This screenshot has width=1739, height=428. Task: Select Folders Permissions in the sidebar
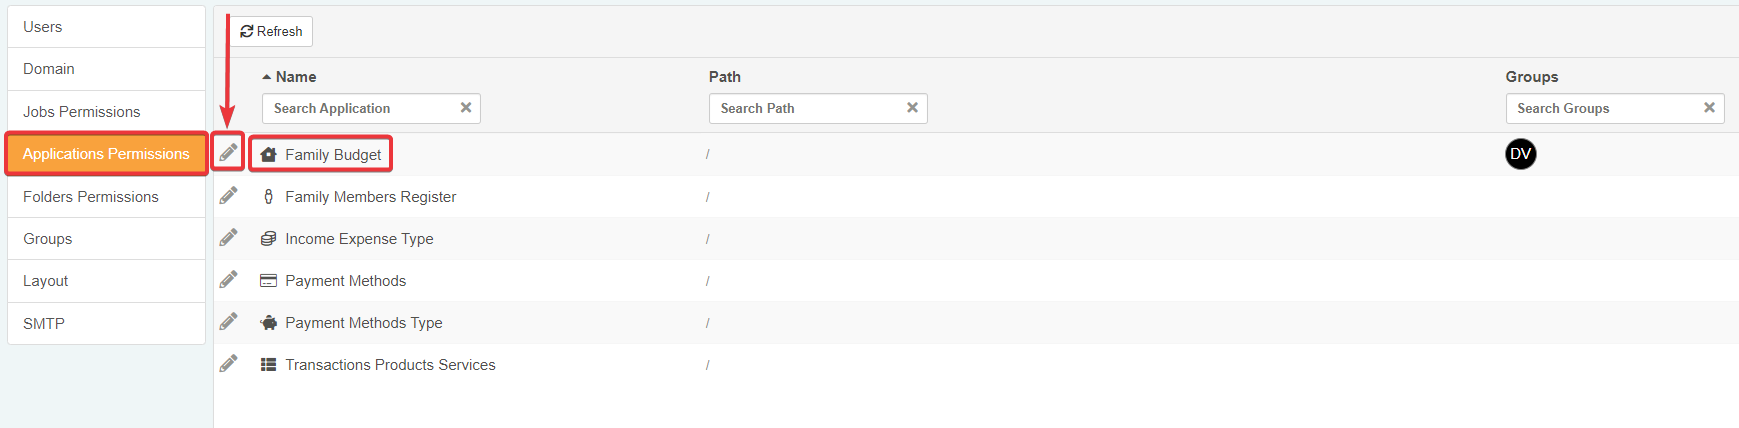click(91, 197)
